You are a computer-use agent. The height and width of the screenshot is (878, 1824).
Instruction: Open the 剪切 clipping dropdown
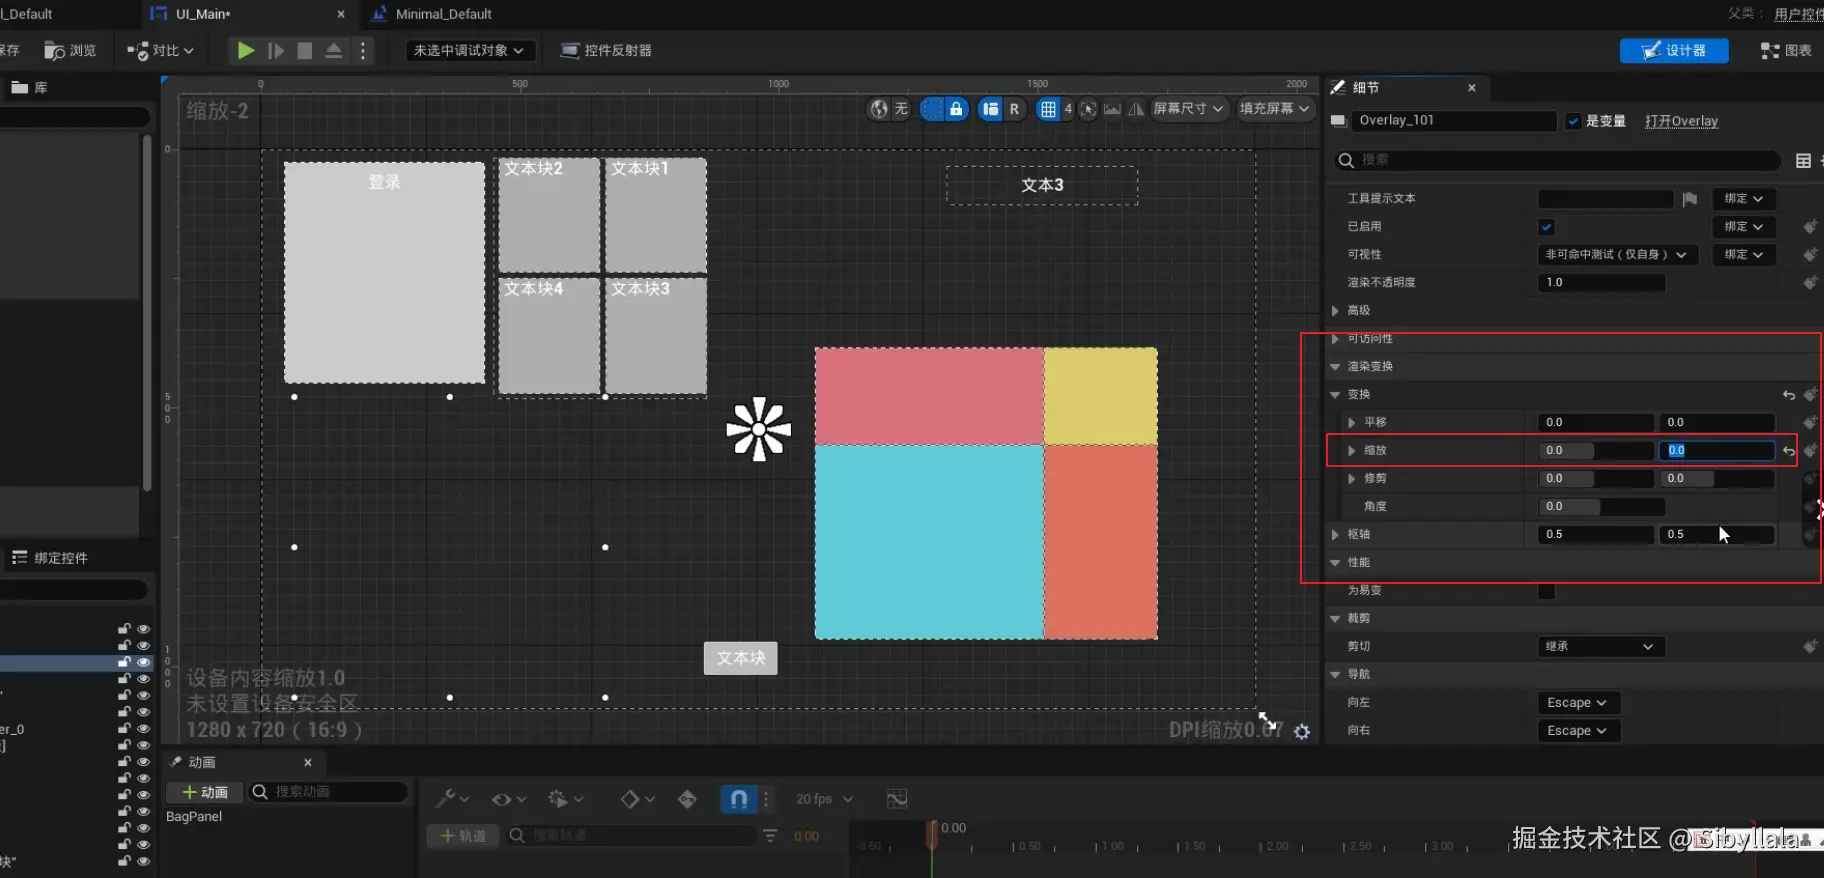click(1601, 647)
